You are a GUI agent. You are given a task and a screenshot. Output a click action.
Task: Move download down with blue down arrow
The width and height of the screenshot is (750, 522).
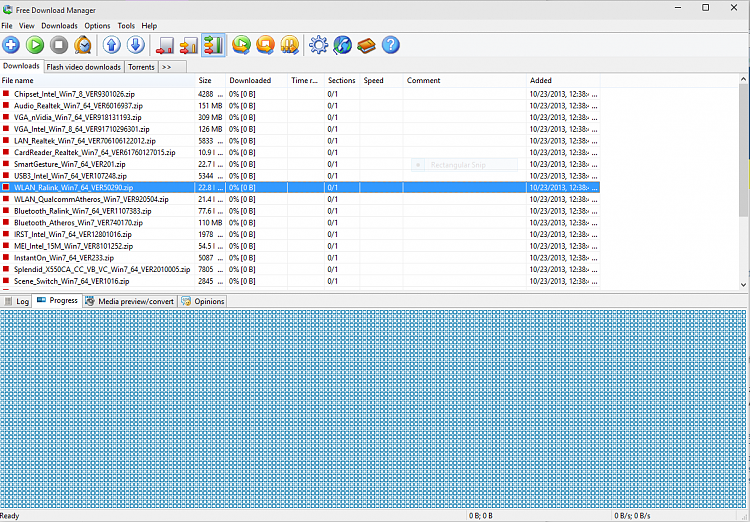(136, 45)
